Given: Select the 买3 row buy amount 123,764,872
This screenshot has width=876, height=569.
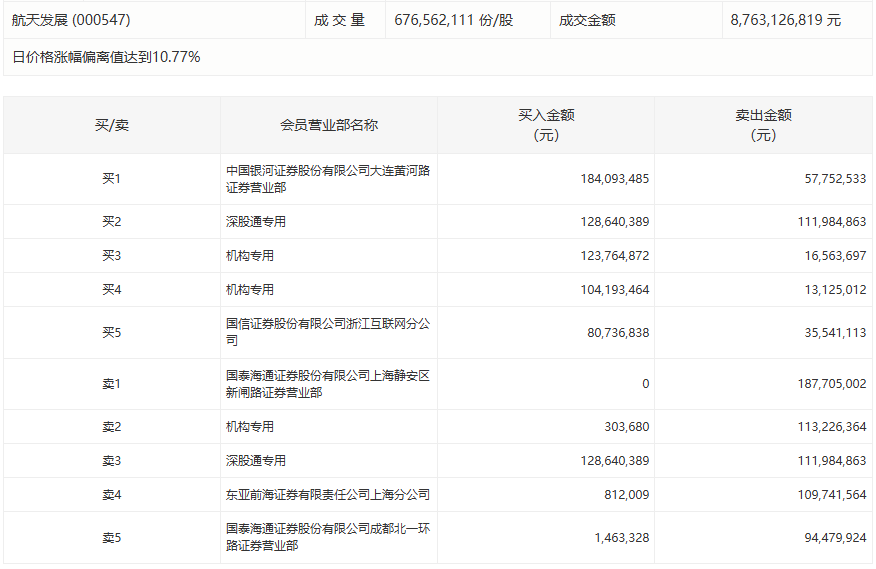Looking at the screenshot, I should (x=614, y=256).
